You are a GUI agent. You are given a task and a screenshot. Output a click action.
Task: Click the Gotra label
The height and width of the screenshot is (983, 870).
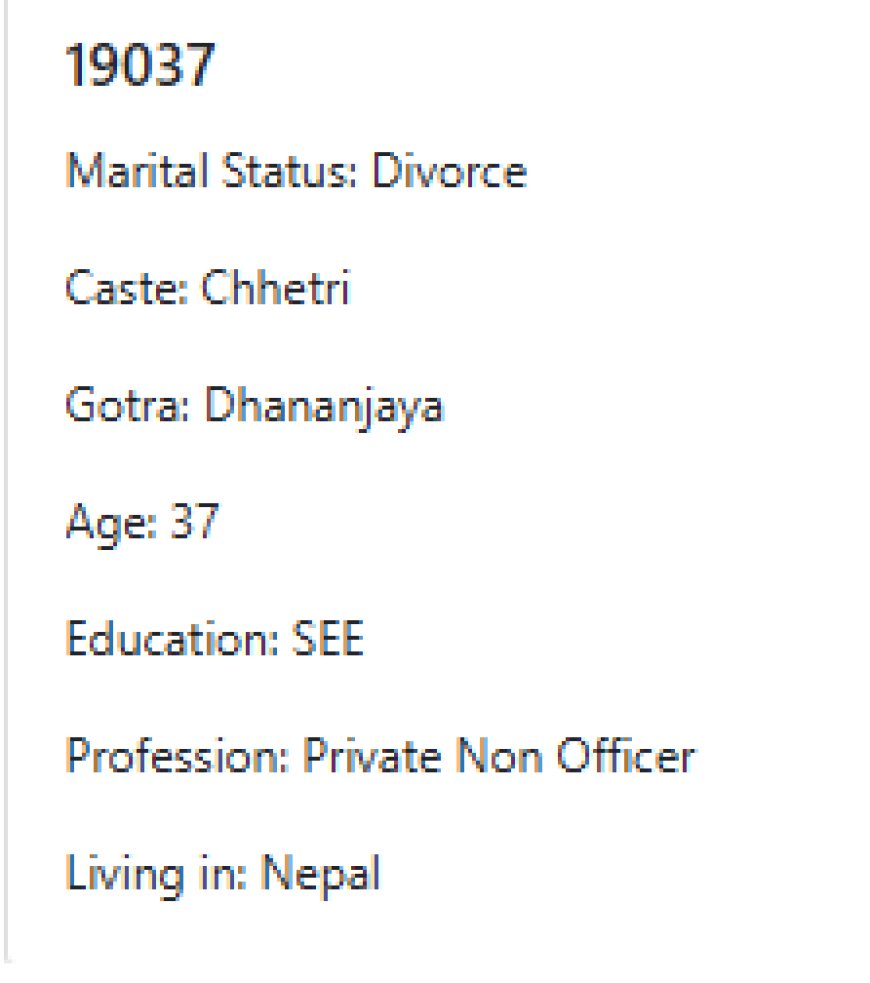click(129, 406)
